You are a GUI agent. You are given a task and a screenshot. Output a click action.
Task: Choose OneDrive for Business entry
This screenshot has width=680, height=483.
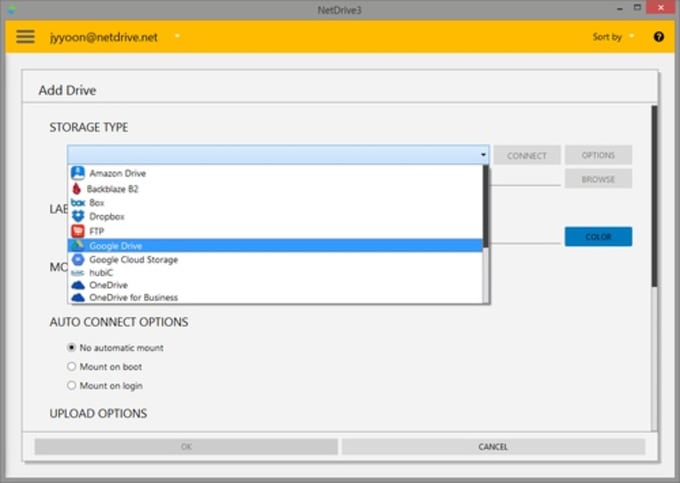[x=275, y=297]
